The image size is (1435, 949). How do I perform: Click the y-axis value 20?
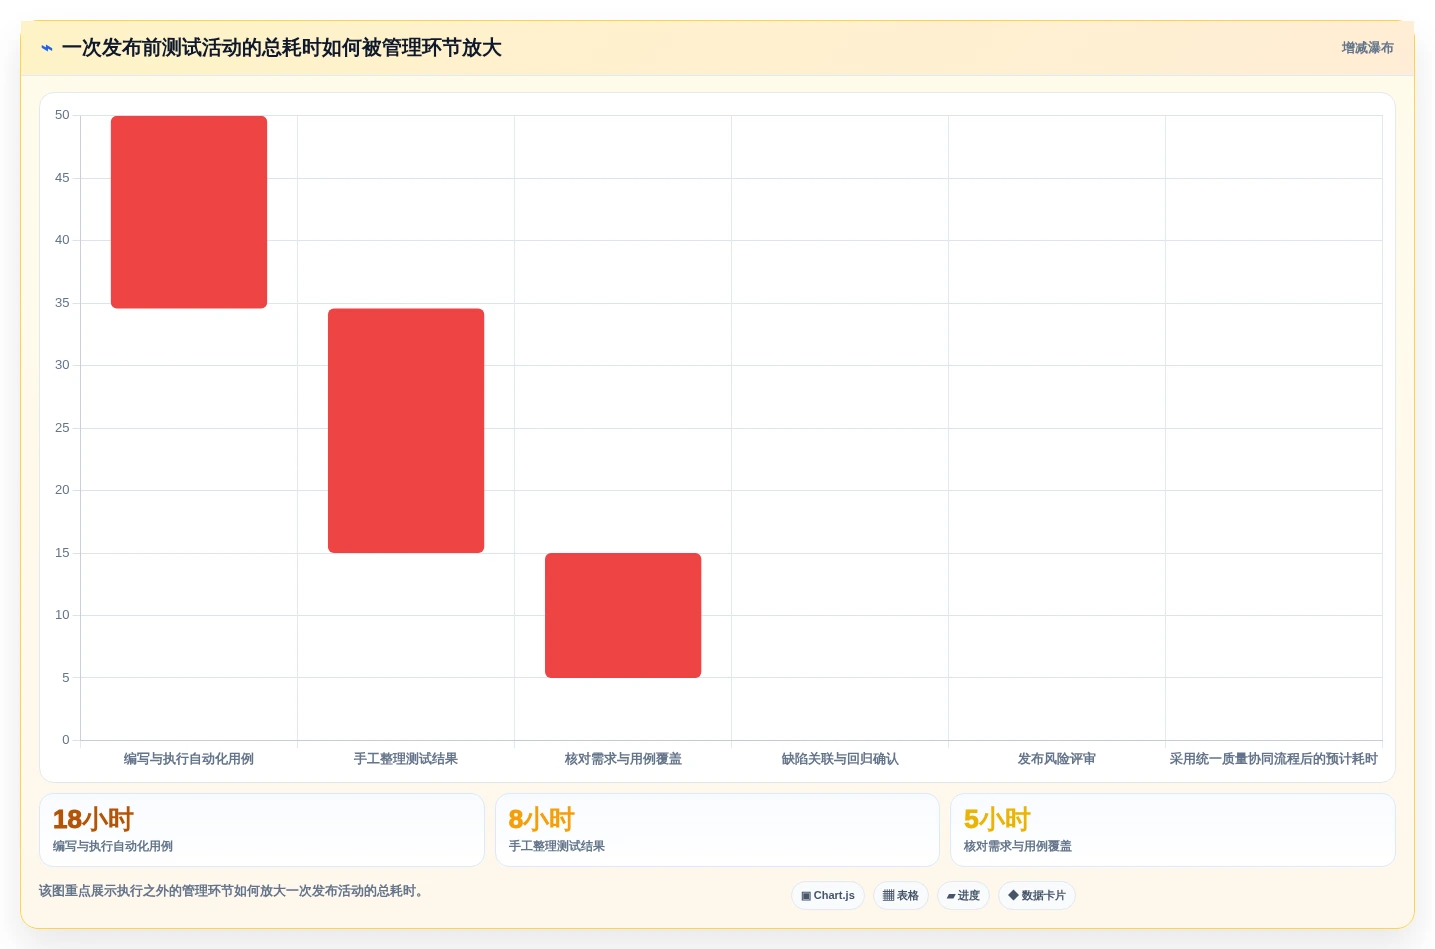pyautogui.click(x=62, y=490)
